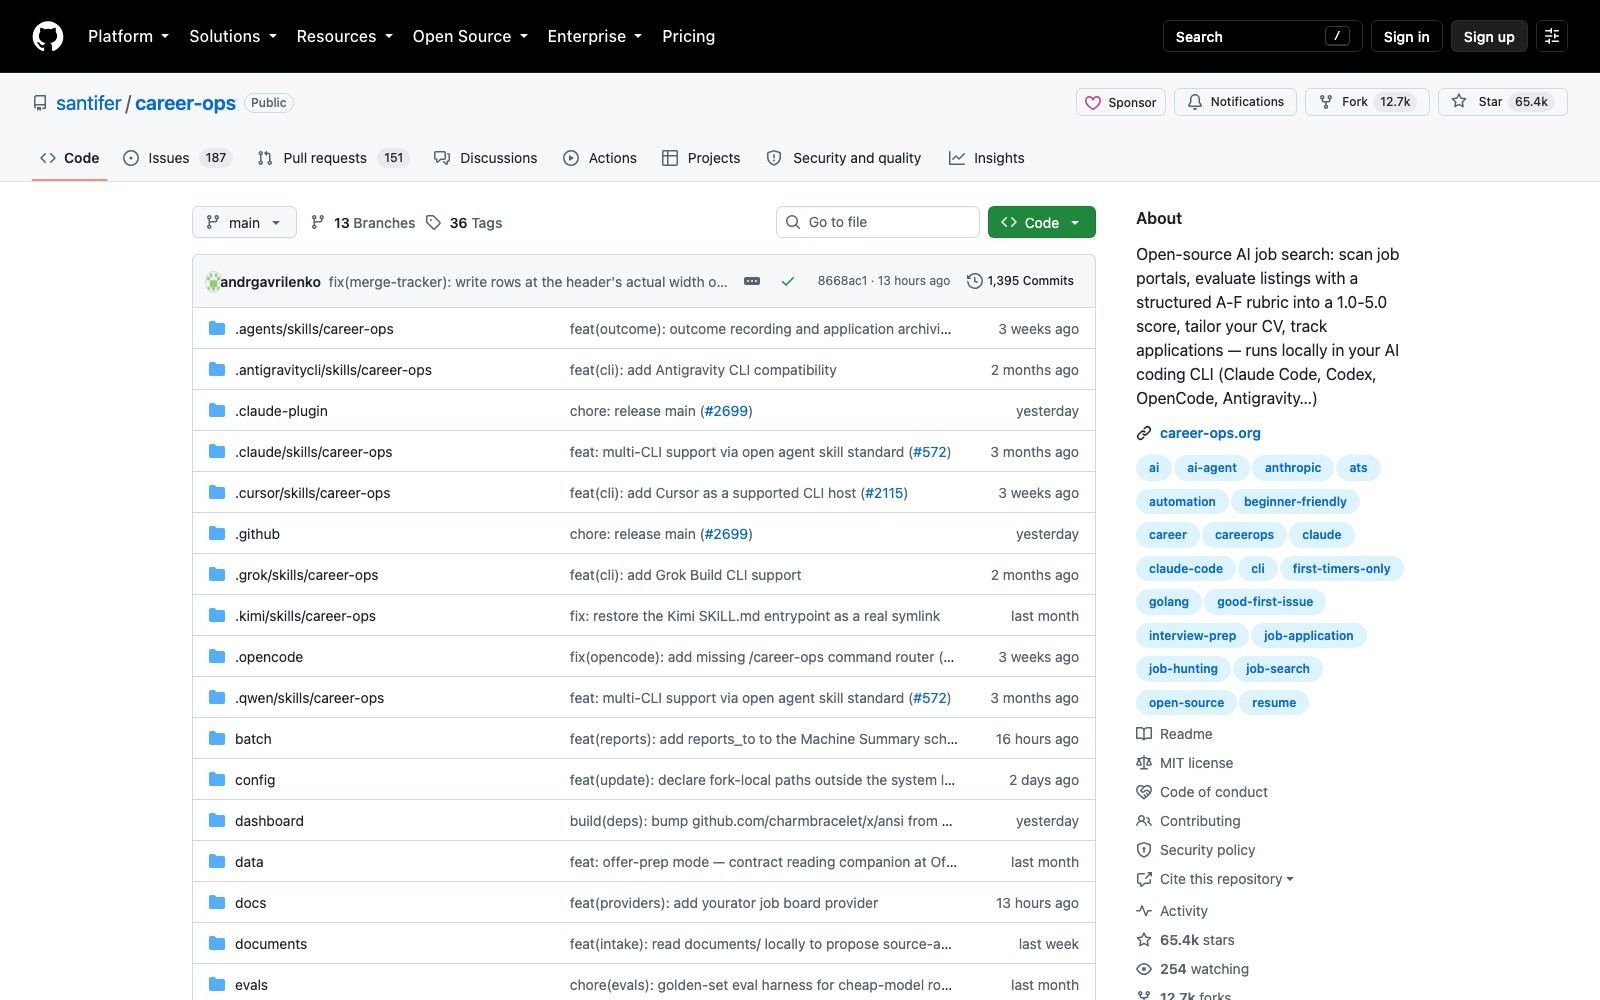Open Code of conduct heart icon

coord(1144,792)
